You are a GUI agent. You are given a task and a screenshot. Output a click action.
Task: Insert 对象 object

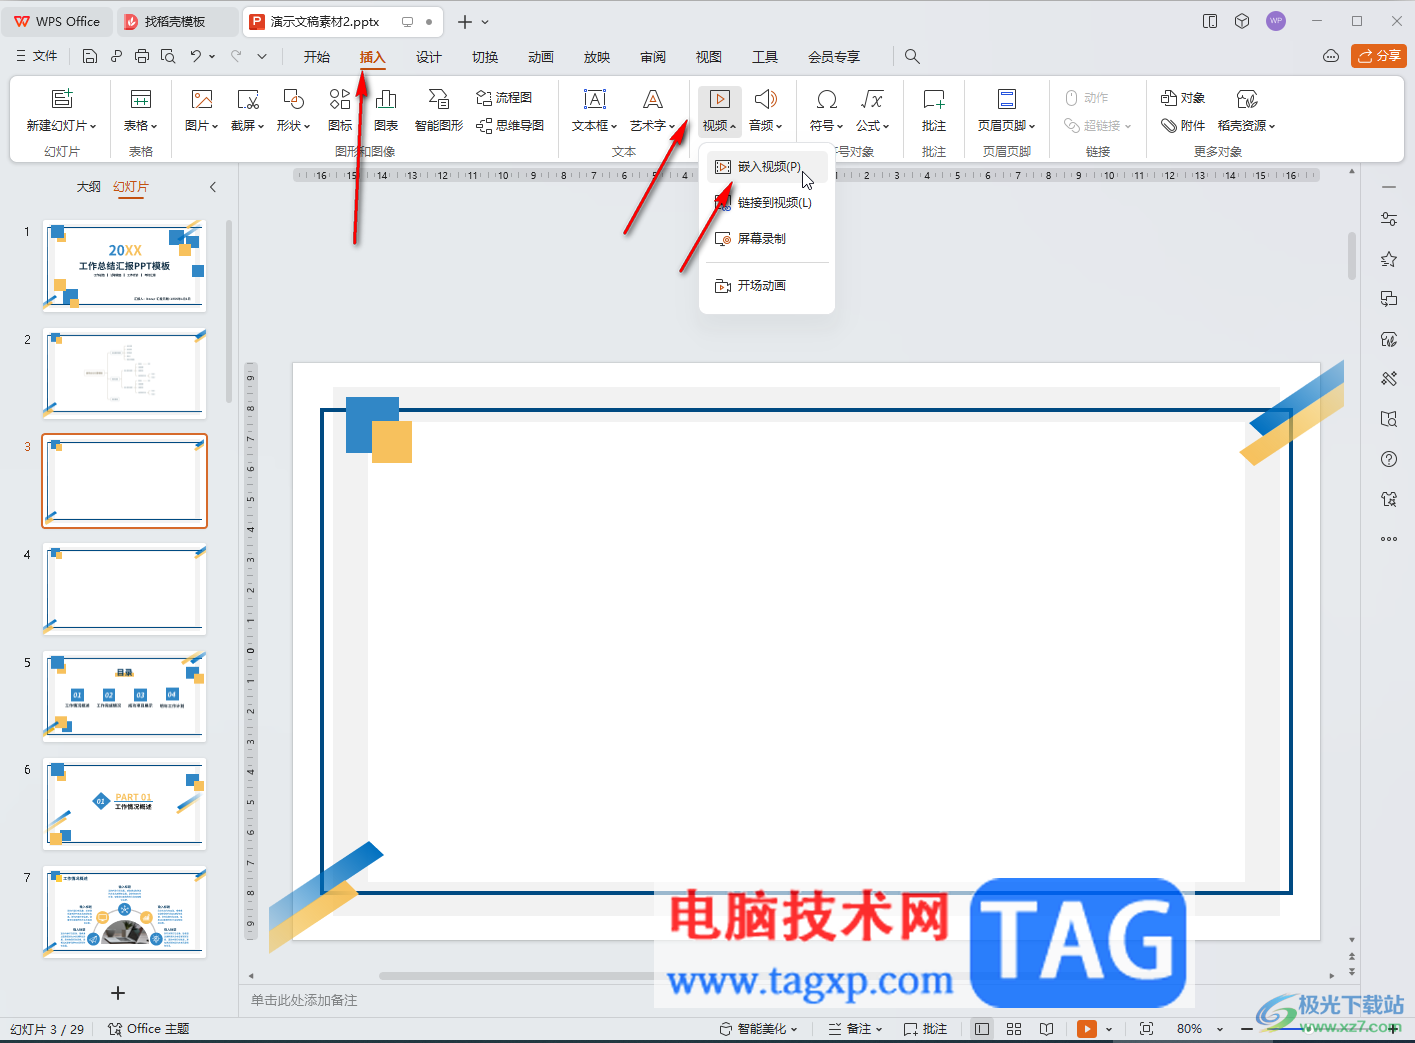click(1183, 98)
